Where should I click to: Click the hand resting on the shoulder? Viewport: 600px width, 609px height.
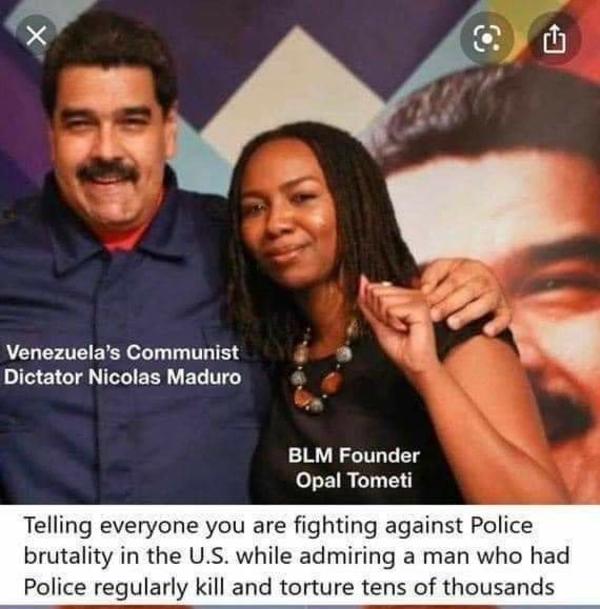tap(466, 297)
